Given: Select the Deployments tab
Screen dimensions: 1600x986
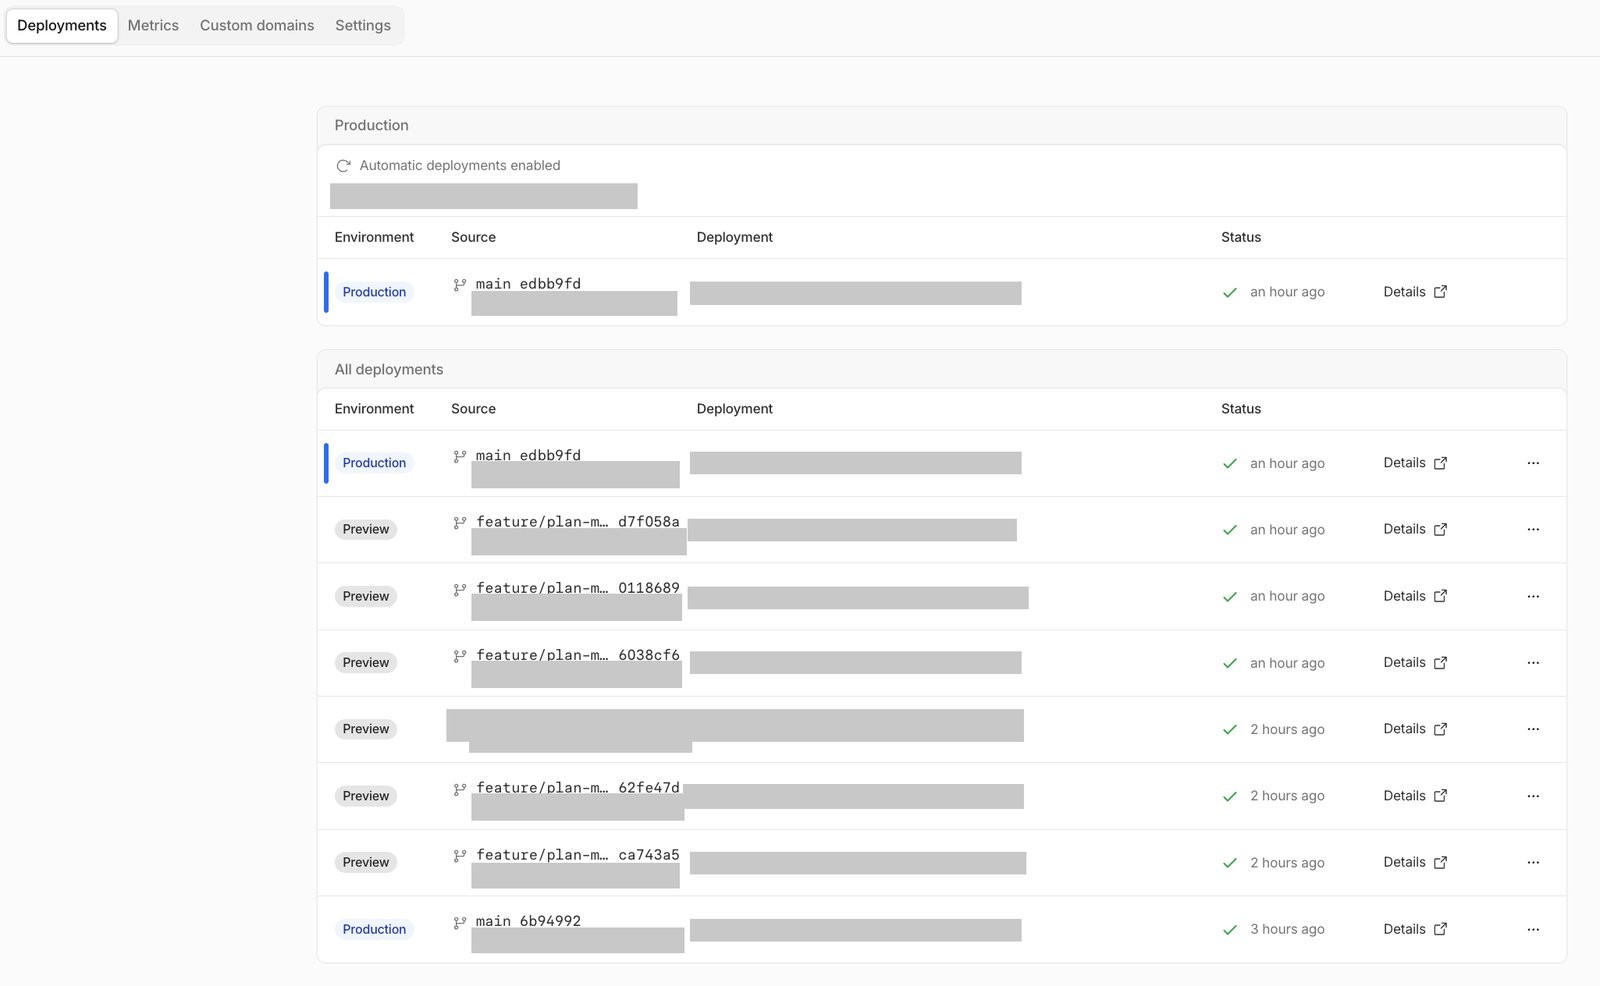Looking at the screenshot, I should (x=62, y=25).
